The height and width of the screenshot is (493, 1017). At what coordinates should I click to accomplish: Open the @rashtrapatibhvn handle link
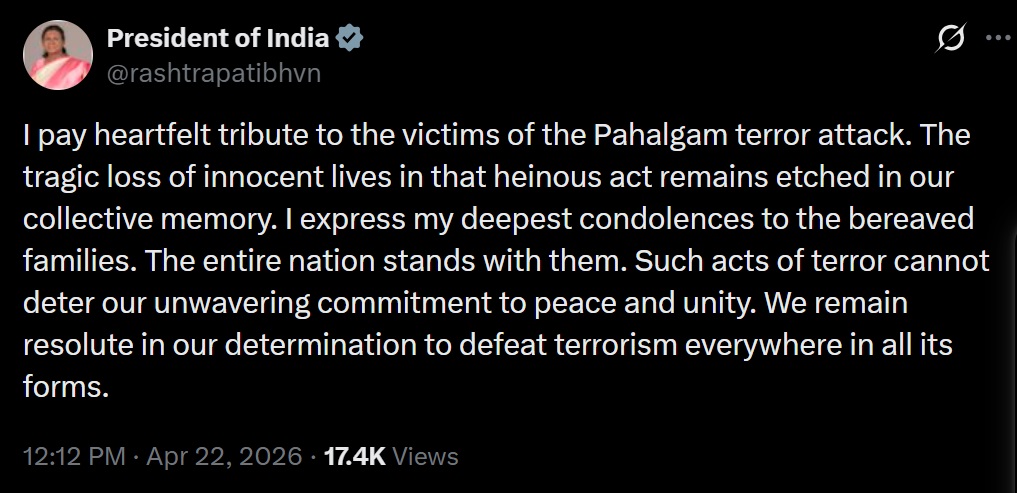(213, 73)
